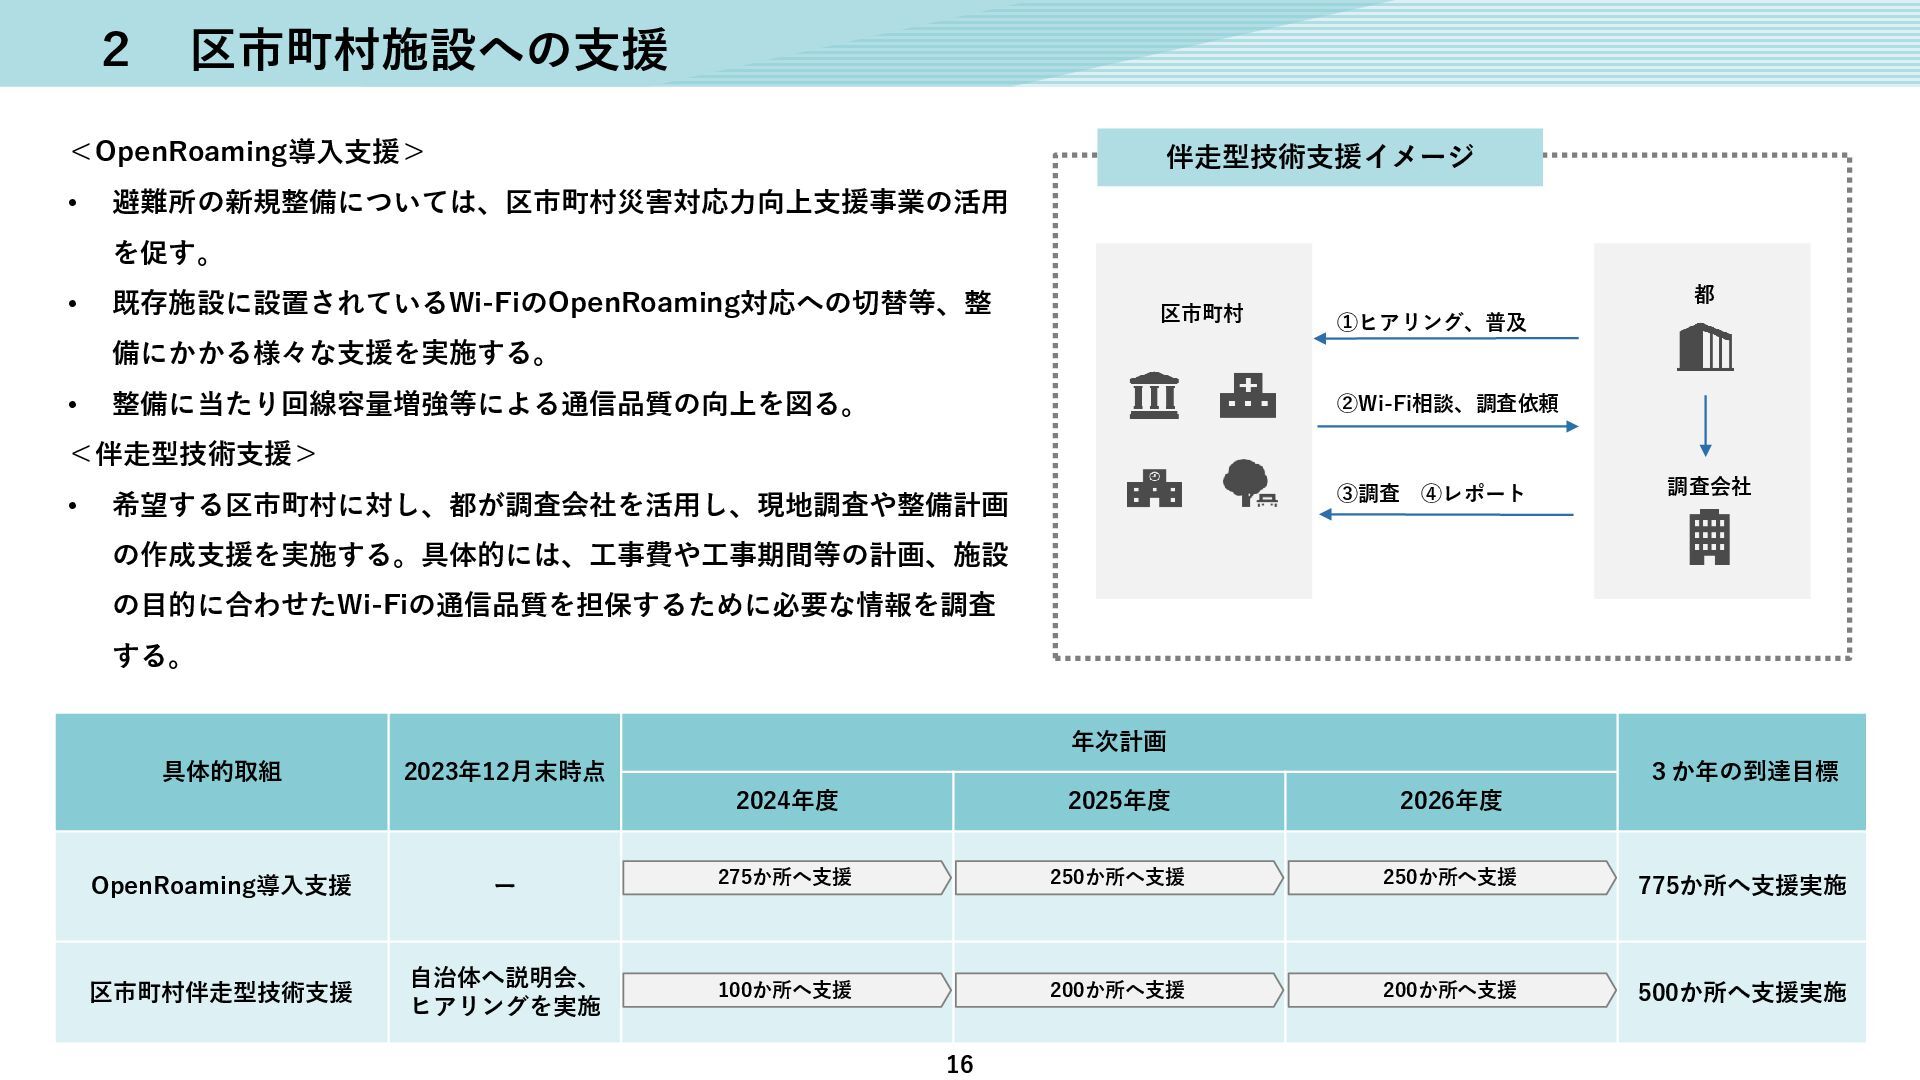Click the downward arrow from 都 to 調査会社

pos(1705,426)
